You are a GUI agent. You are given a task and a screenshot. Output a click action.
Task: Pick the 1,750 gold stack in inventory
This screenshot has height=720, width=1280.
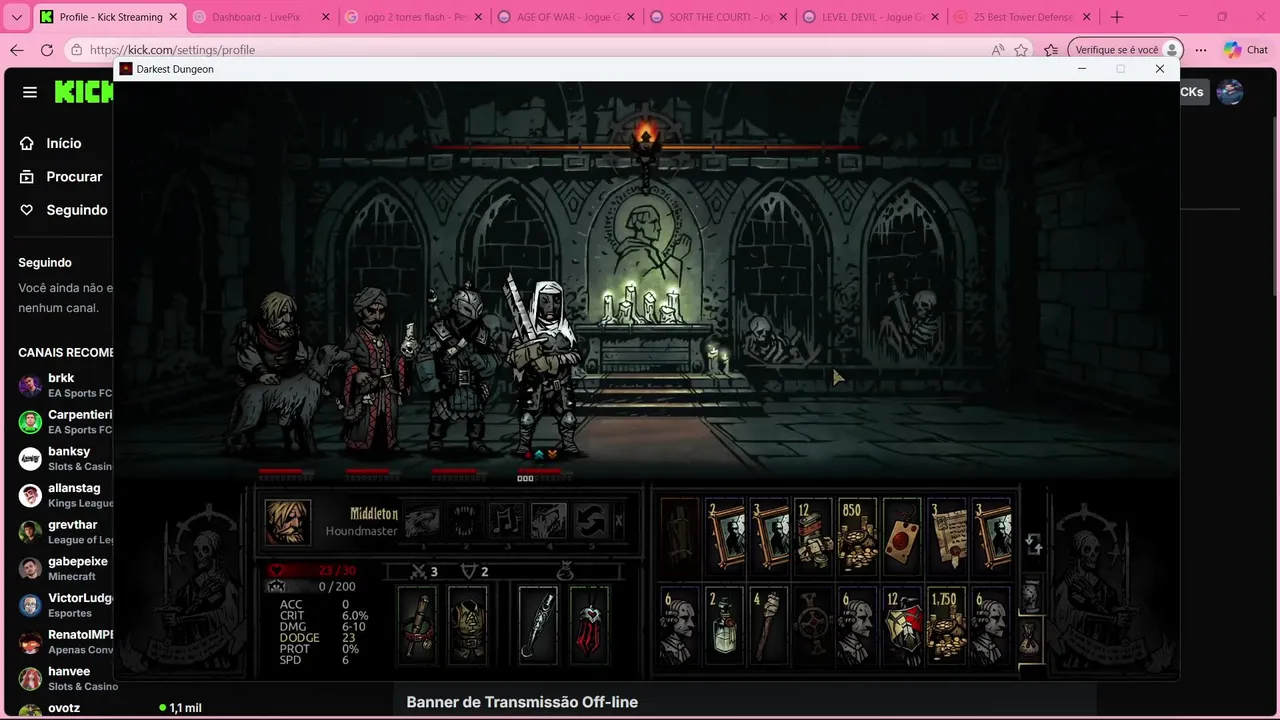pyautogui.click(x=946, y=627)
